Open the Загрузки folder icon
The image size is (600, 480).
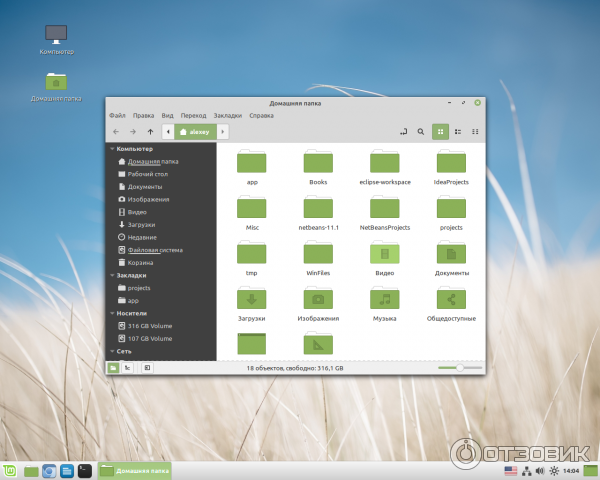point(252,298)
